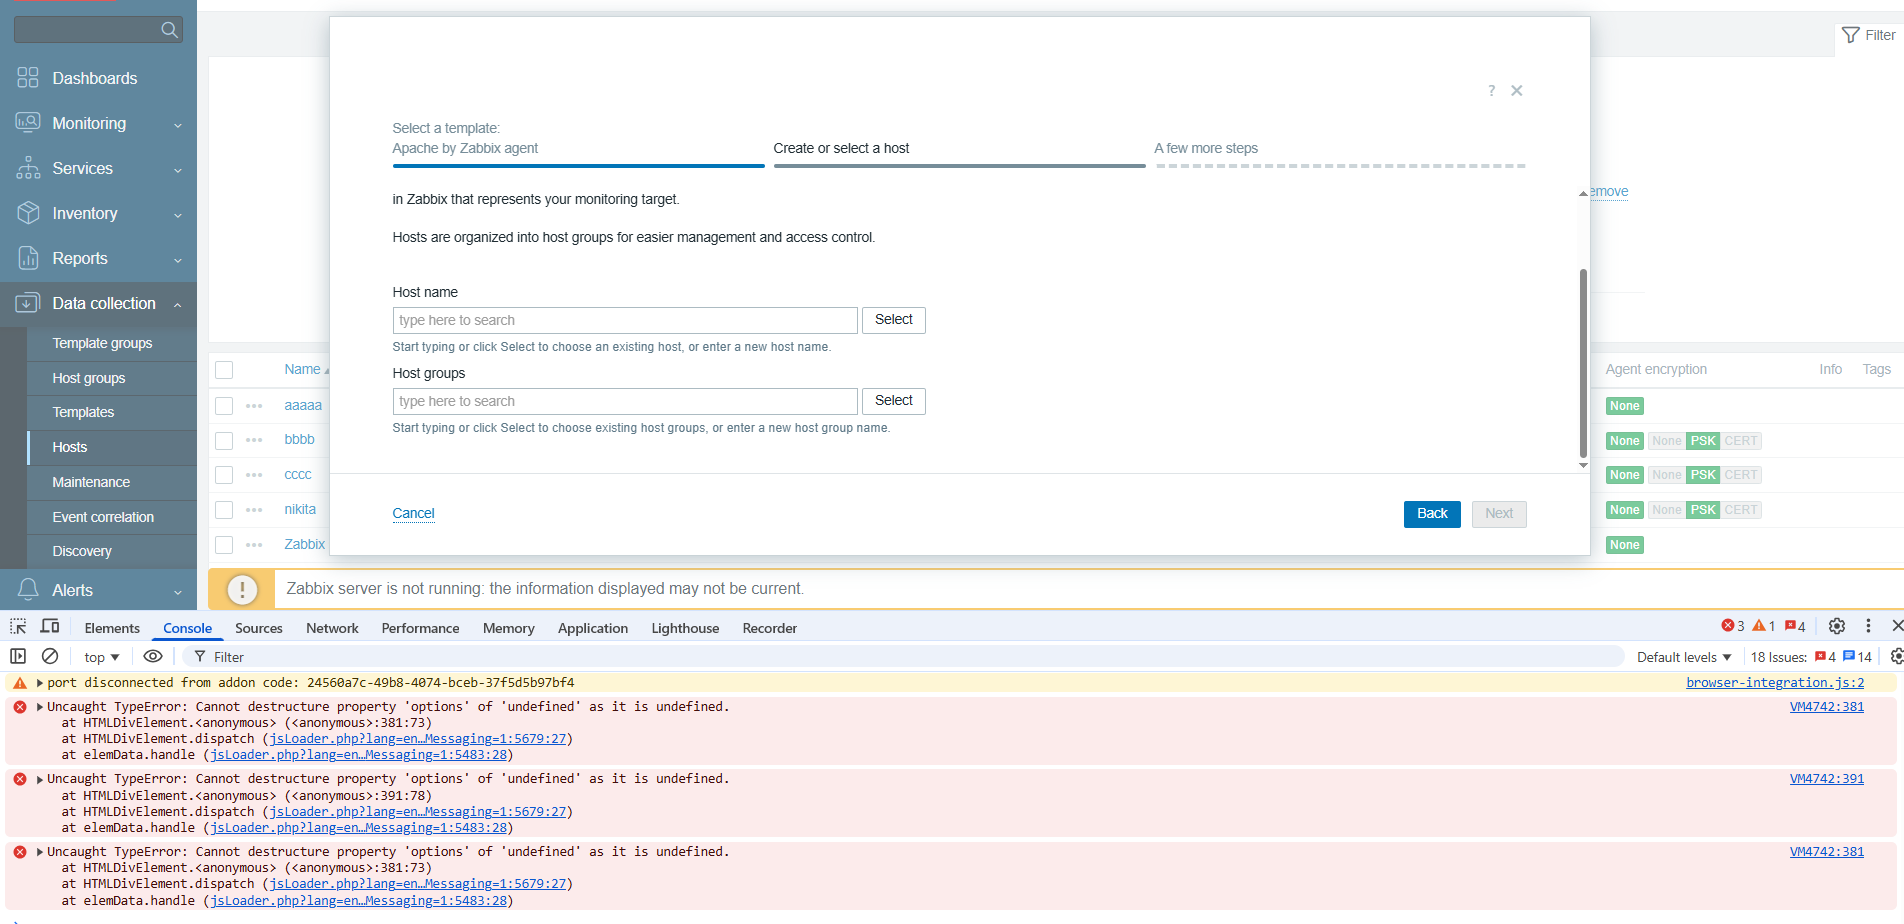Sort the hosts table by Name column
This screenshot has width=1904, height=924.
point(302,370)
